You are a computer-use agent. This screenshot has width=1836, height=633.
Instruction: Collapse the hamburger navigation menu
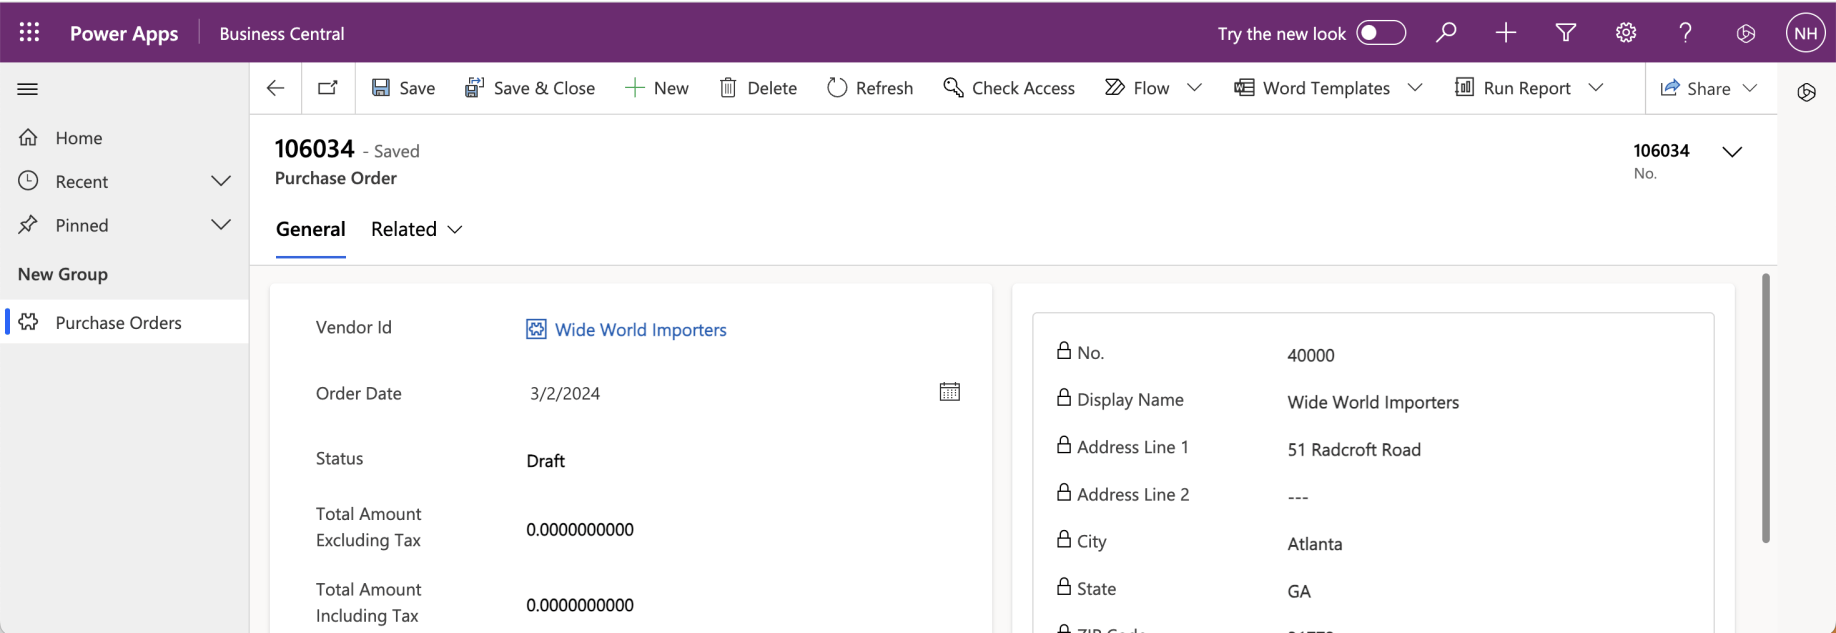(28, 89)
